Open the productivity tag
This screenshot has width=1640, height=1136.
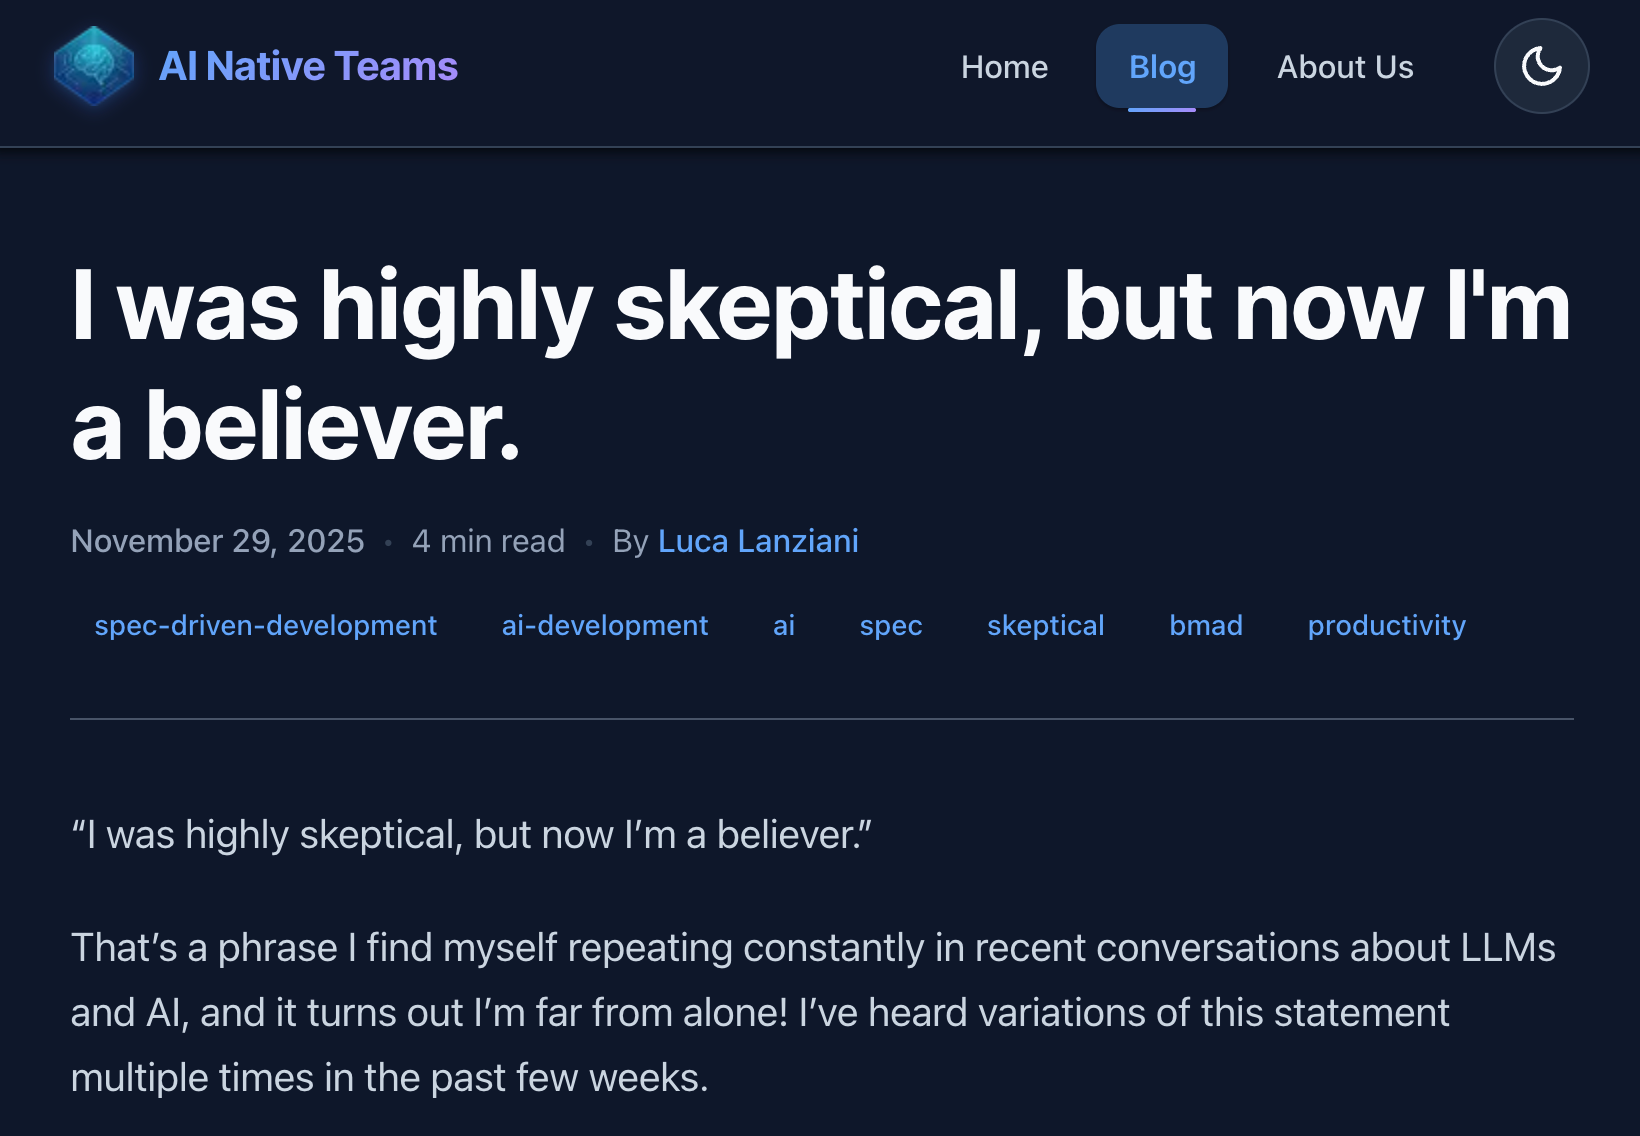point(1387,625)
